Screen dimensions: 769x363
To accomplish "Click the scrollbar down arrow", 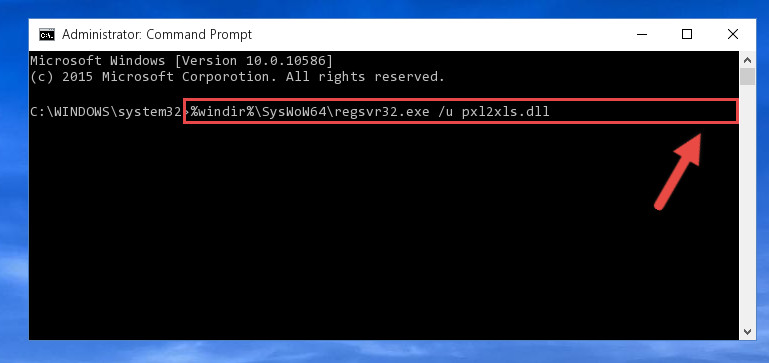I will point(747,332).
